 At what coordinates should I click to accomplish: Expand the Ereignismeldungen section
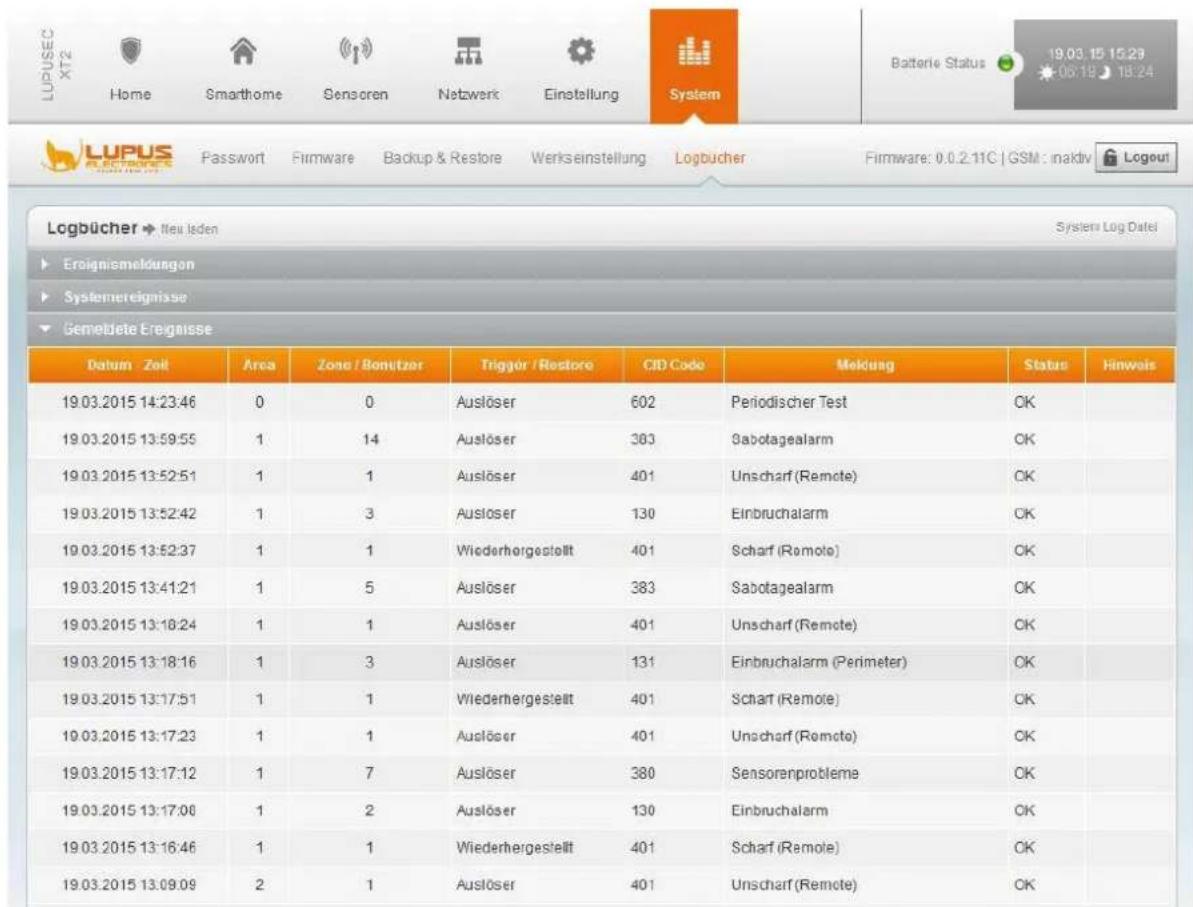[602, 264]
